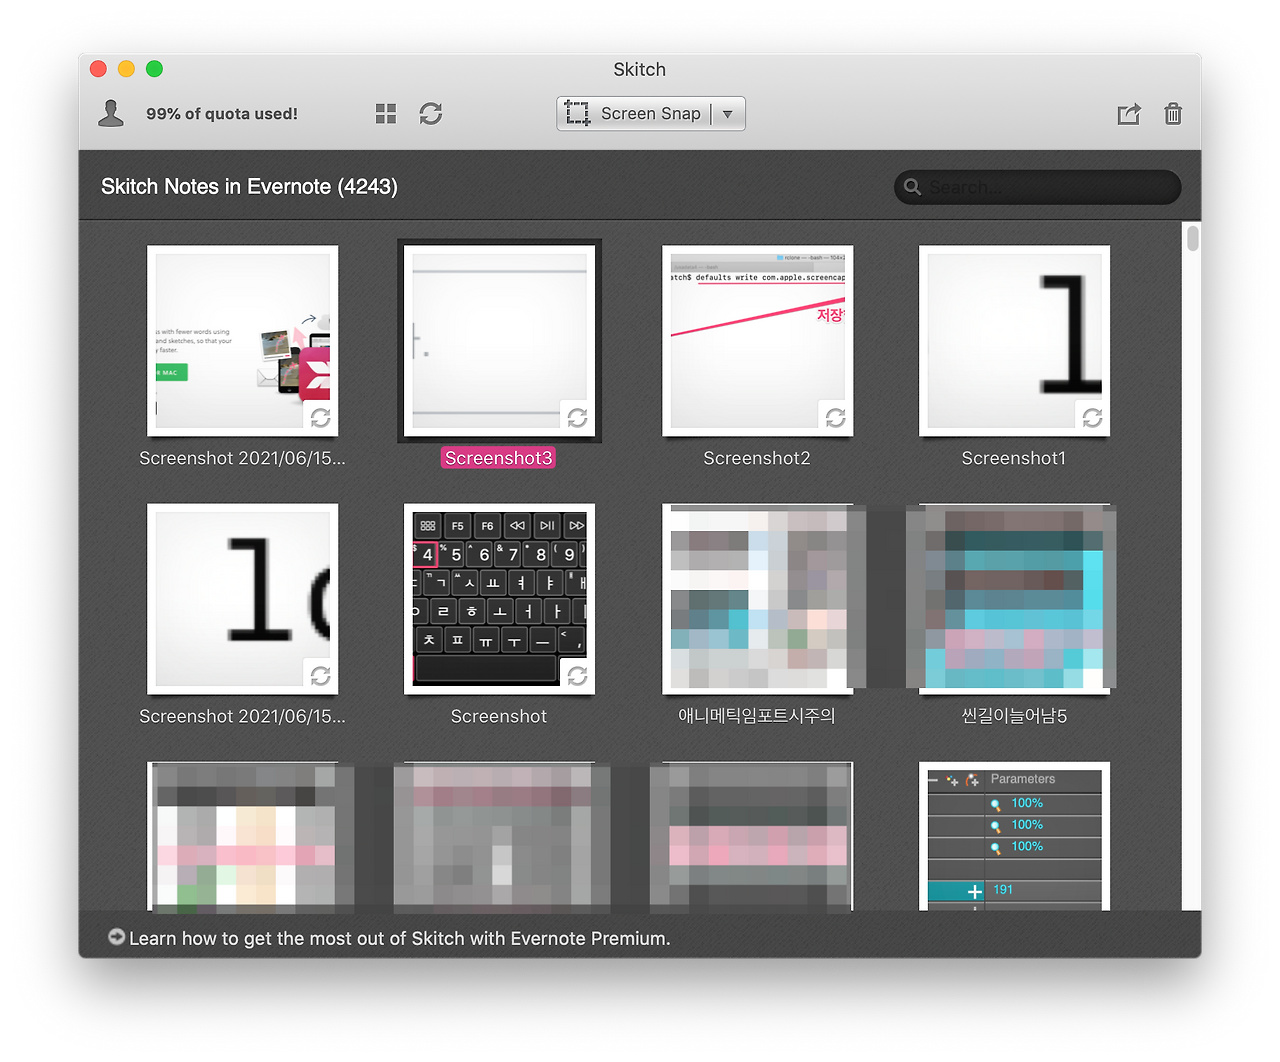Open the 씬길이늘어남5 thumbnail

tap(1014, 599)
